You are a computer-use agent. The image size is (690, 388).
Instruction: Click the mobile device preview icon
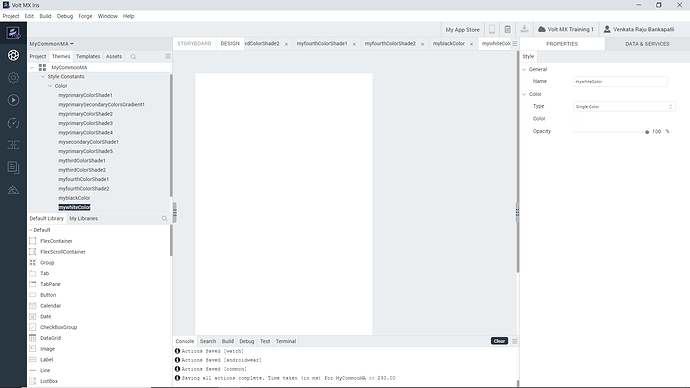tap(492, 29)
